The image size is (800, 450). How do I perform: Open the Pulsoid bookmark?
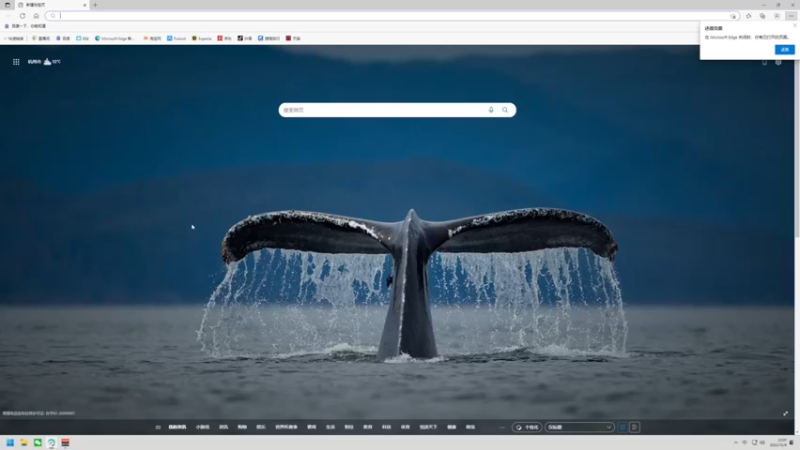[x=177, y=38]
